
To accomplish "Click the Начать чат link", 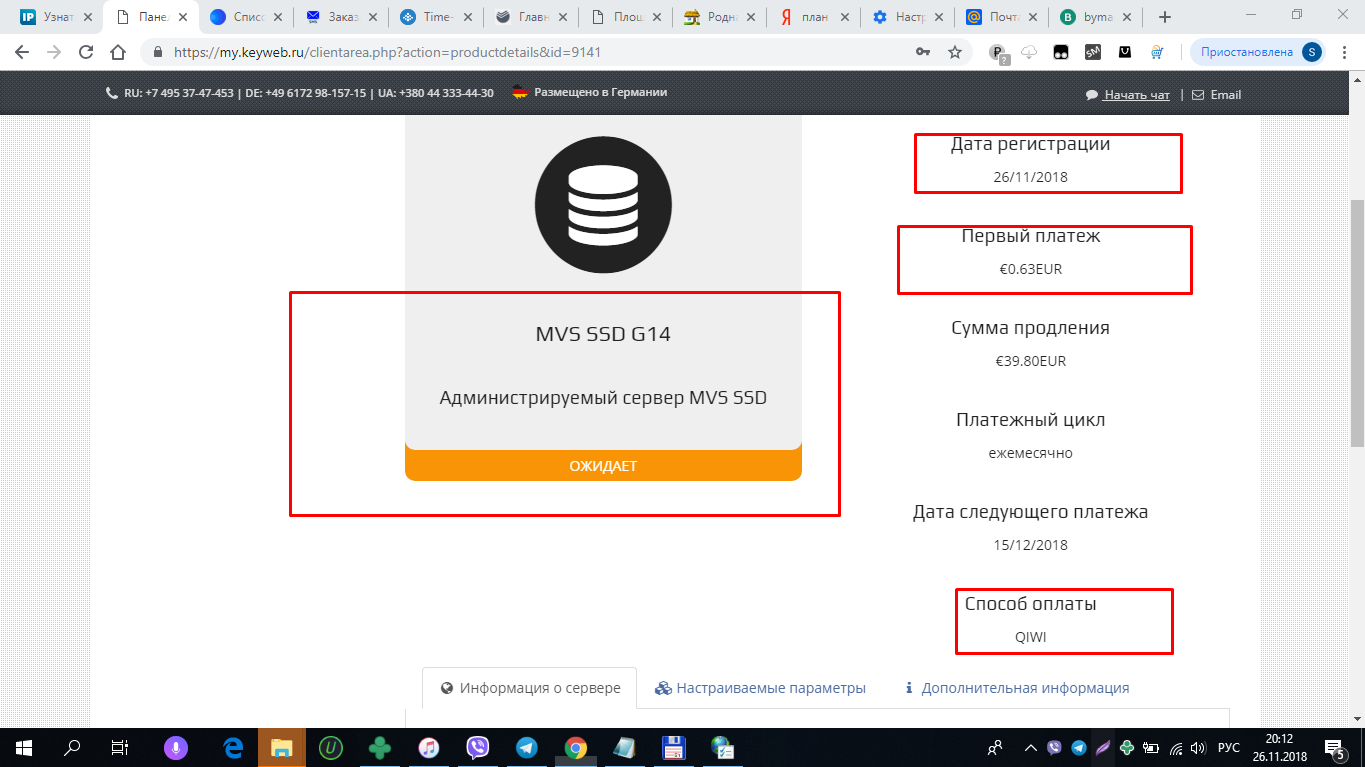I will [x=1136, y=95].
